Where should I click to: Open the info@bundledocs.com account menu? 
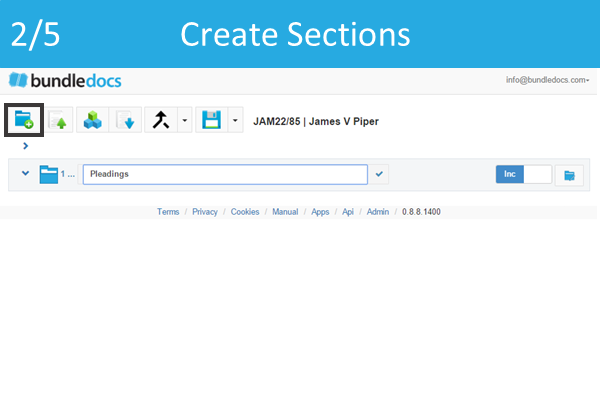(x=547, y=80)
